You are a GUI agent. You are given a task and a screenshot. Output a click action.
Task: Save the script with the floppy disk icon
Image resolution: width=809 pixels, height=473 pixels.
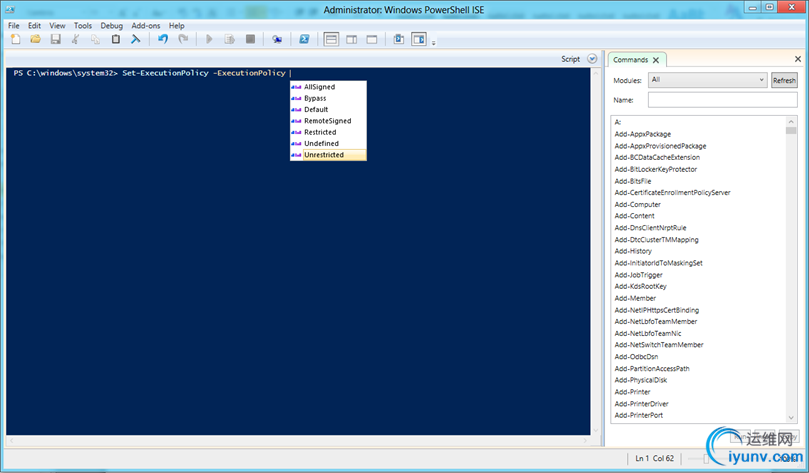(x=55, y=39)
